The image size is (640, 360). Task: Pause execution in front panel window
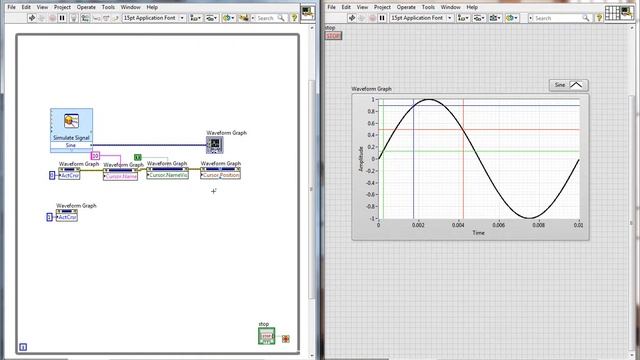pyautogui.click(x=382, y=18)
